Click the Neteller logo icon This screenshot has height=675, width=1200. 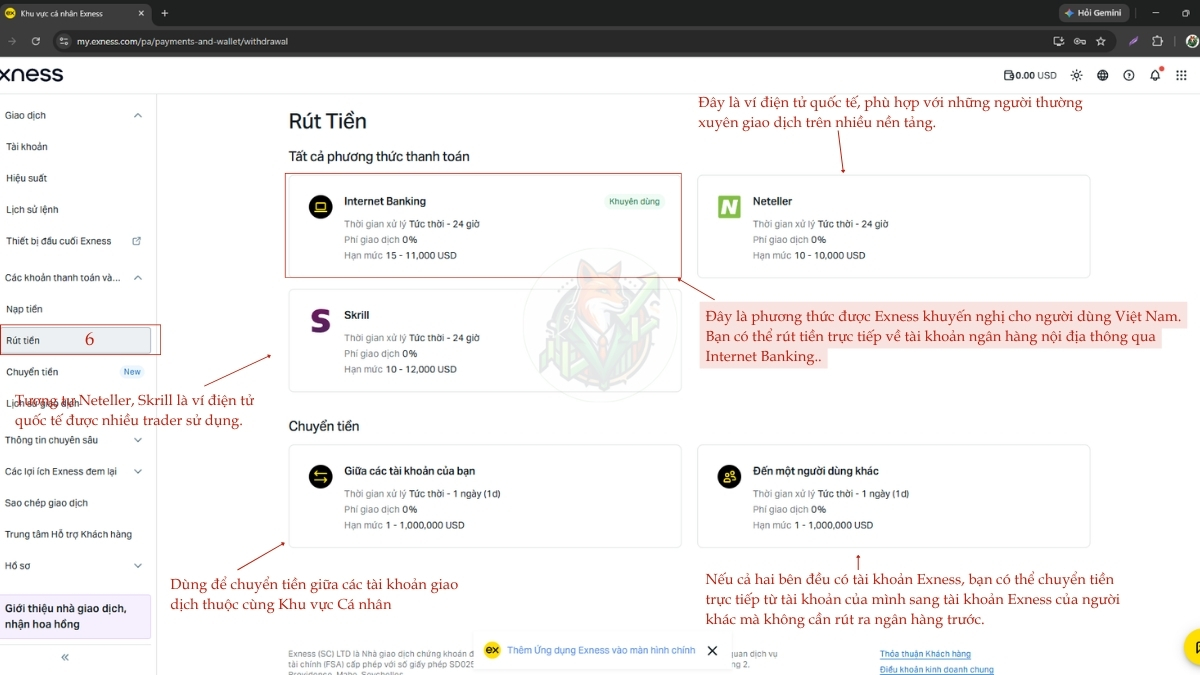coord(729,207)
